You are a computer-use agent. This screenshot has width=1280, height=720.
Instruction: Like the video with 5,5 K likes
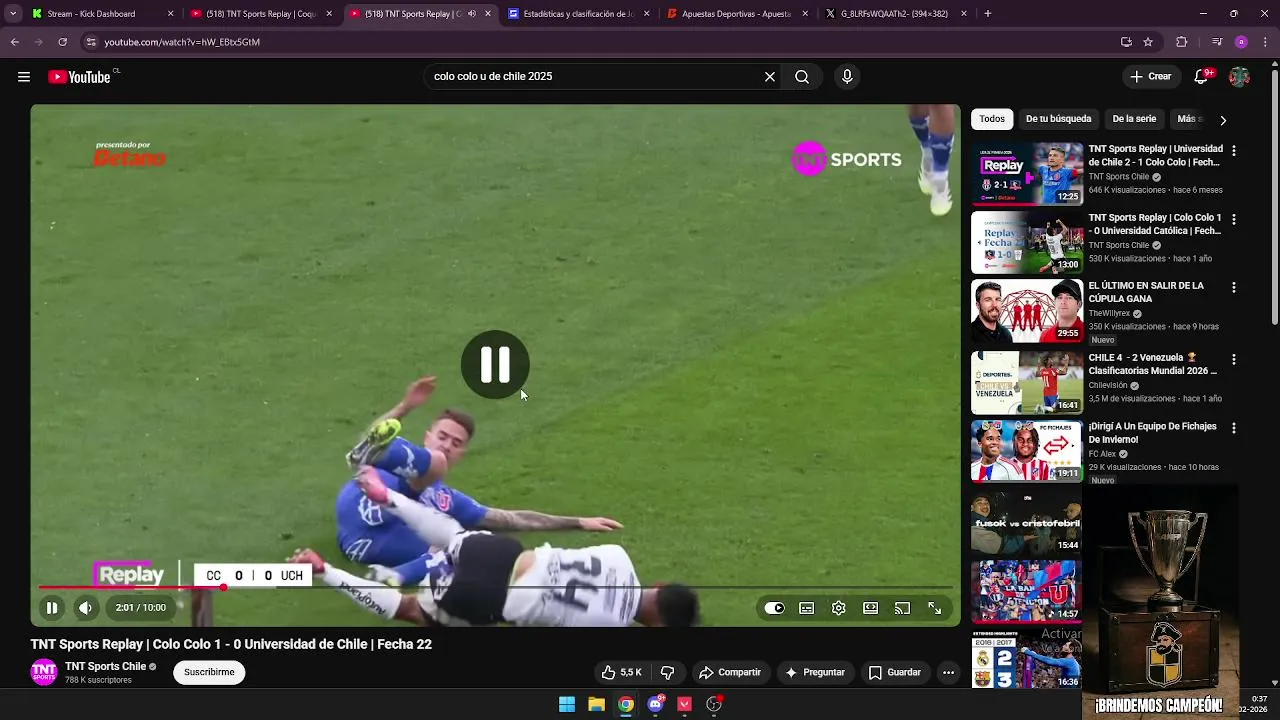point(621,672)
